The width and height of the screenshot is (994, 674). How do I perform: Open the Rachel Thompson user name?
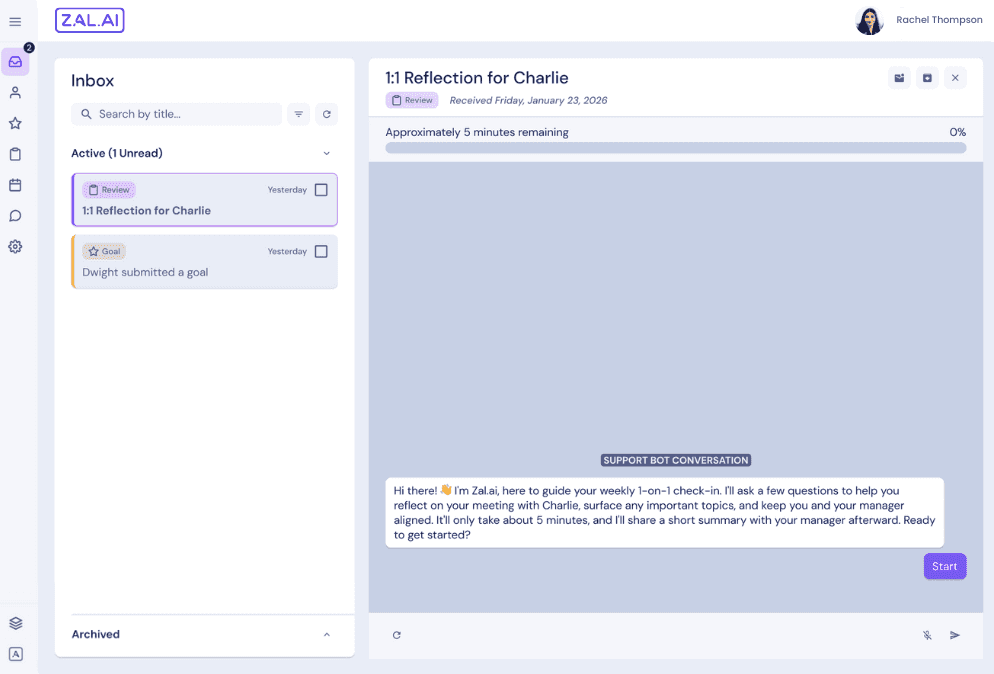(x=939, y=20)
